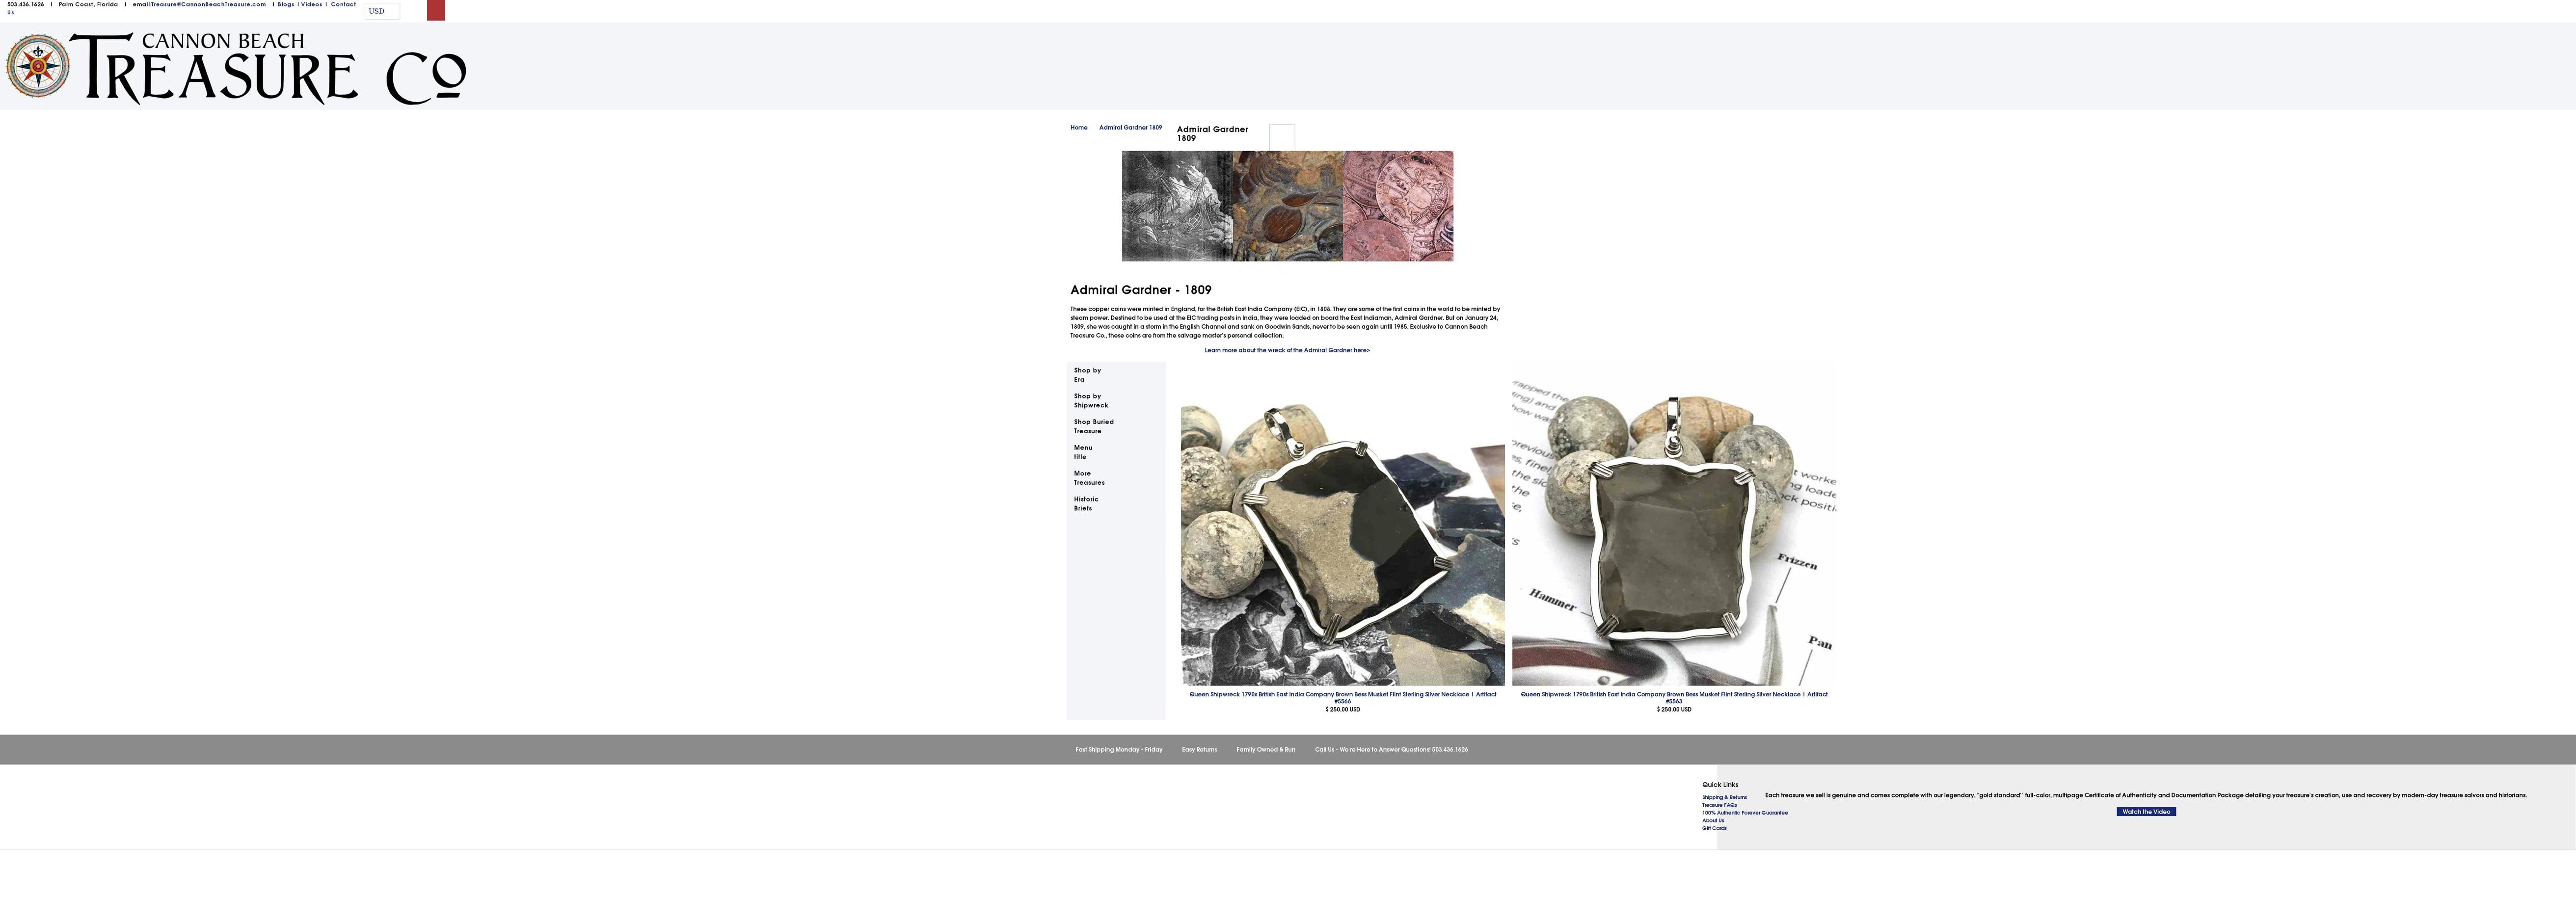
Task: Open the More Treasures menu
Action: coord(1089,478)
